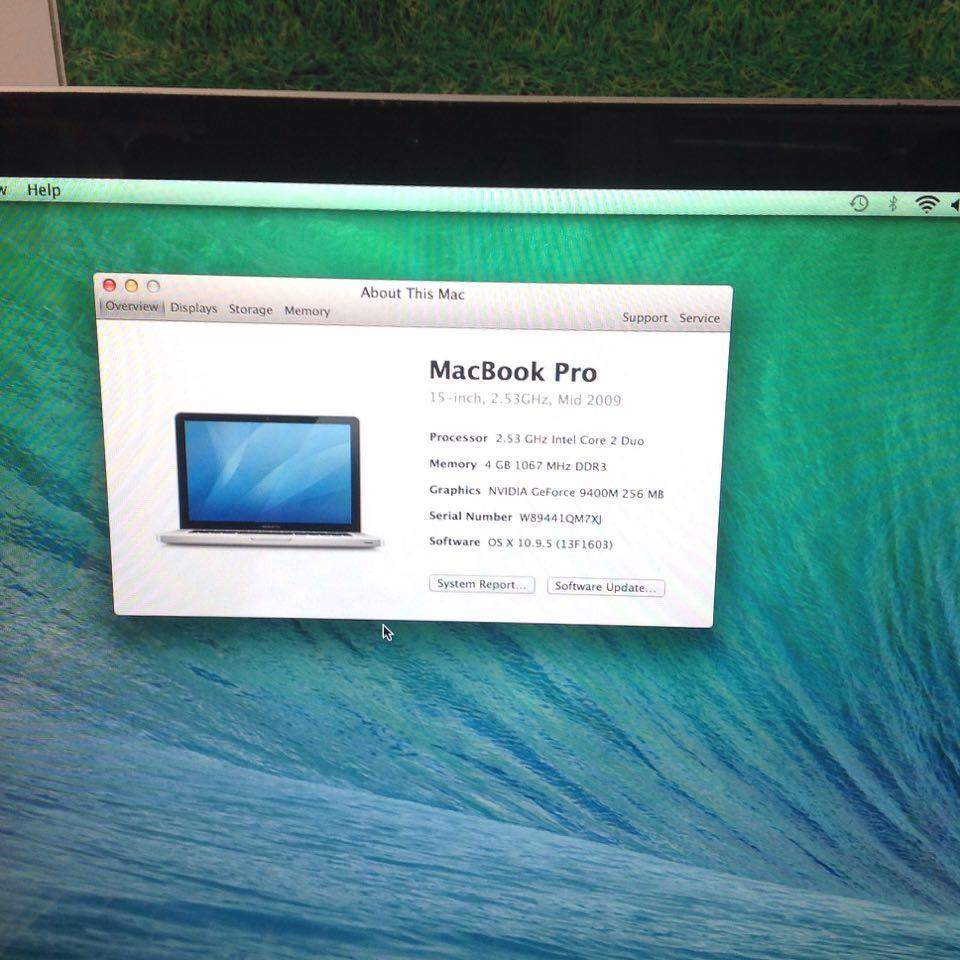Select the Overview tab
Viewport: 960px width, 960px height.
[132, 306]
